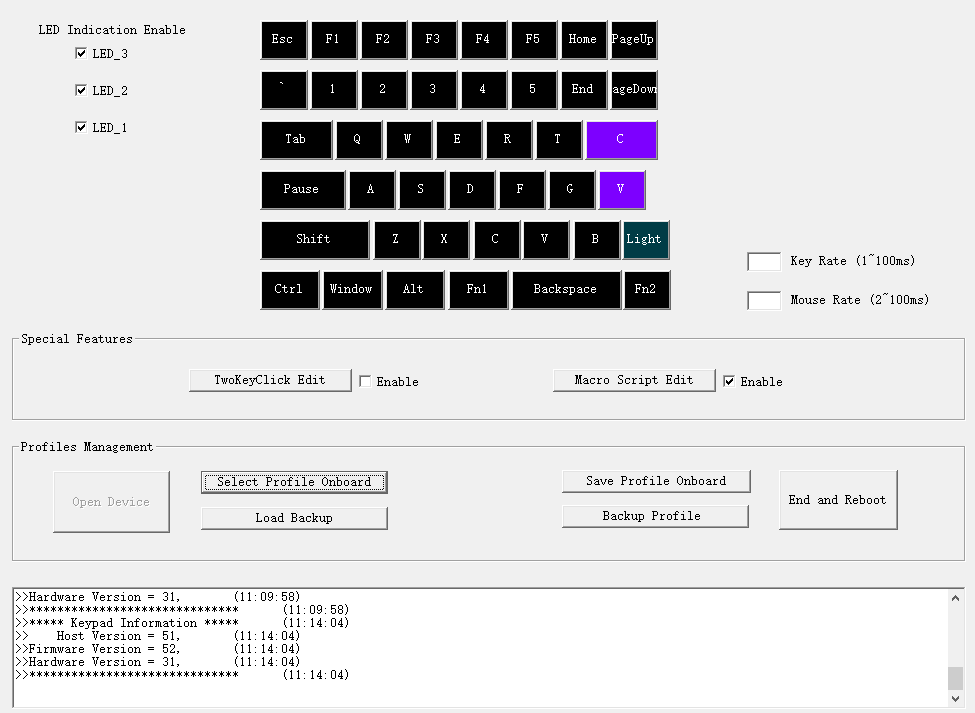Viewport: 975px width, 713px height.
Task: Select the number 1 key
Action: (334, 90)
